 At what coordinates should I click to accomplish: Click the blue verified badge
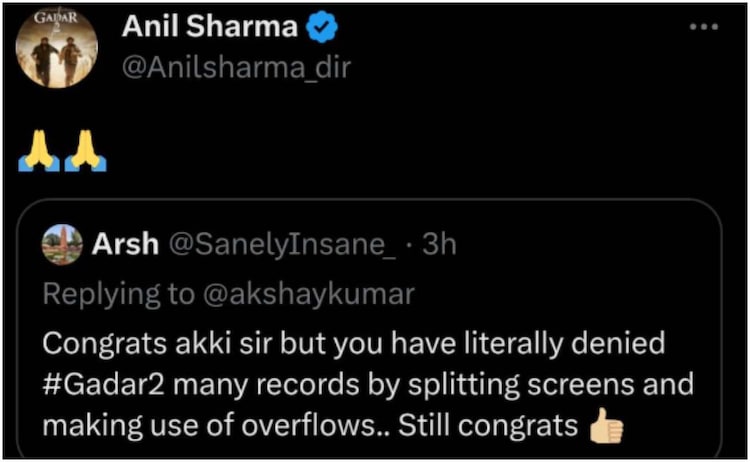tap(319, 29)
